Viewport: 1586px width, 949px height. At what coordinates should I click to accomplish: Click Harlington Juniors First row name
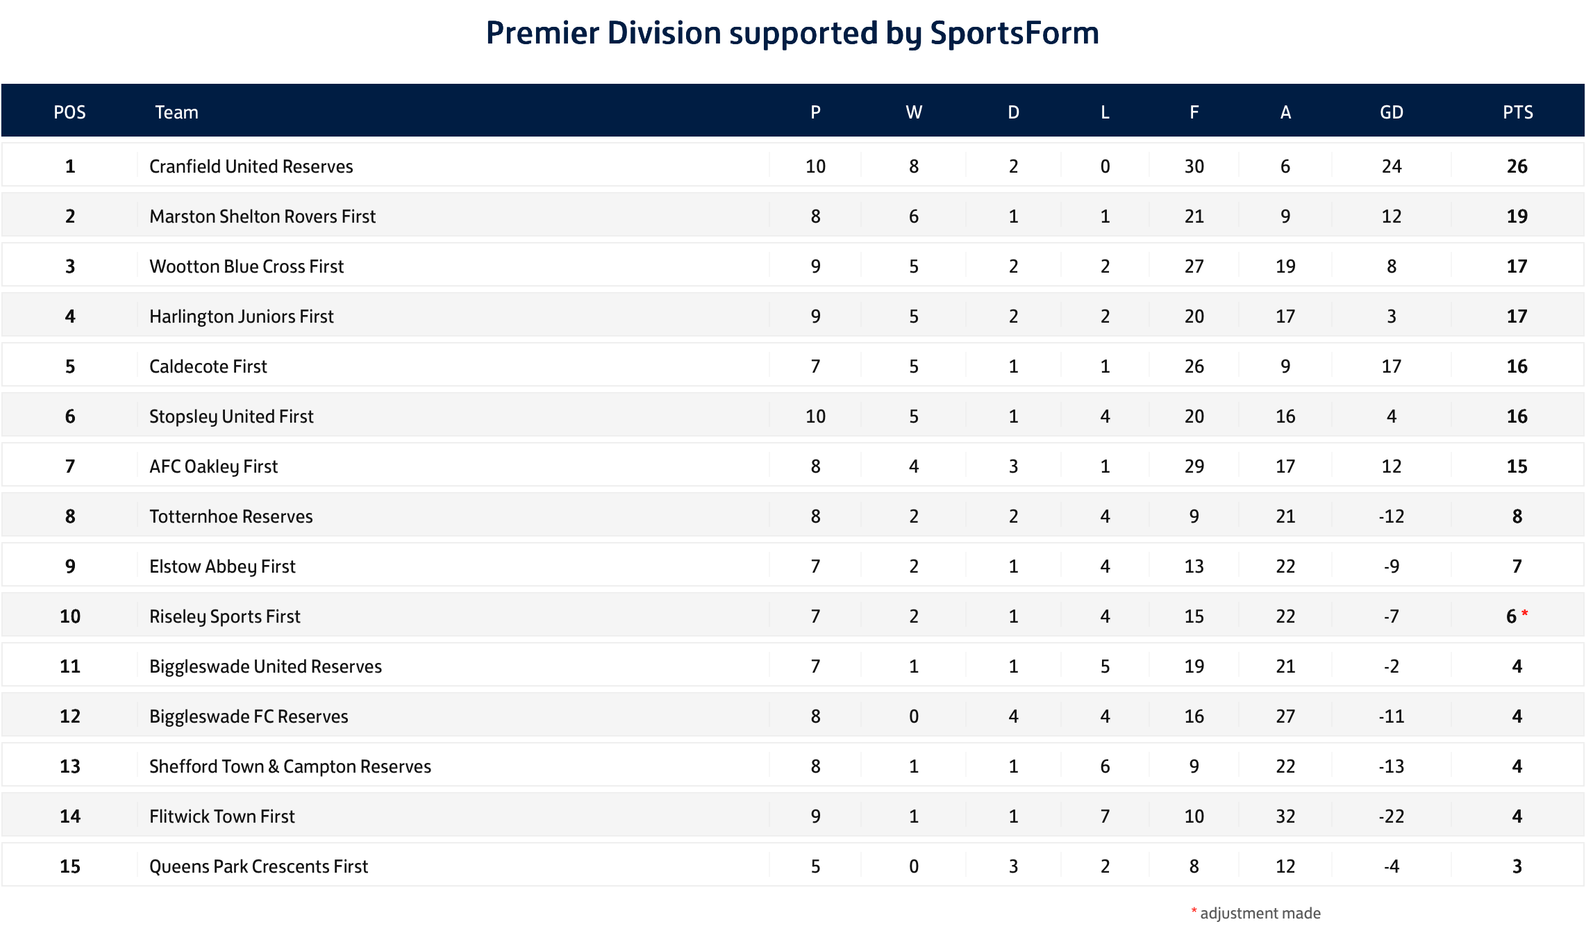tap(241, 316)
